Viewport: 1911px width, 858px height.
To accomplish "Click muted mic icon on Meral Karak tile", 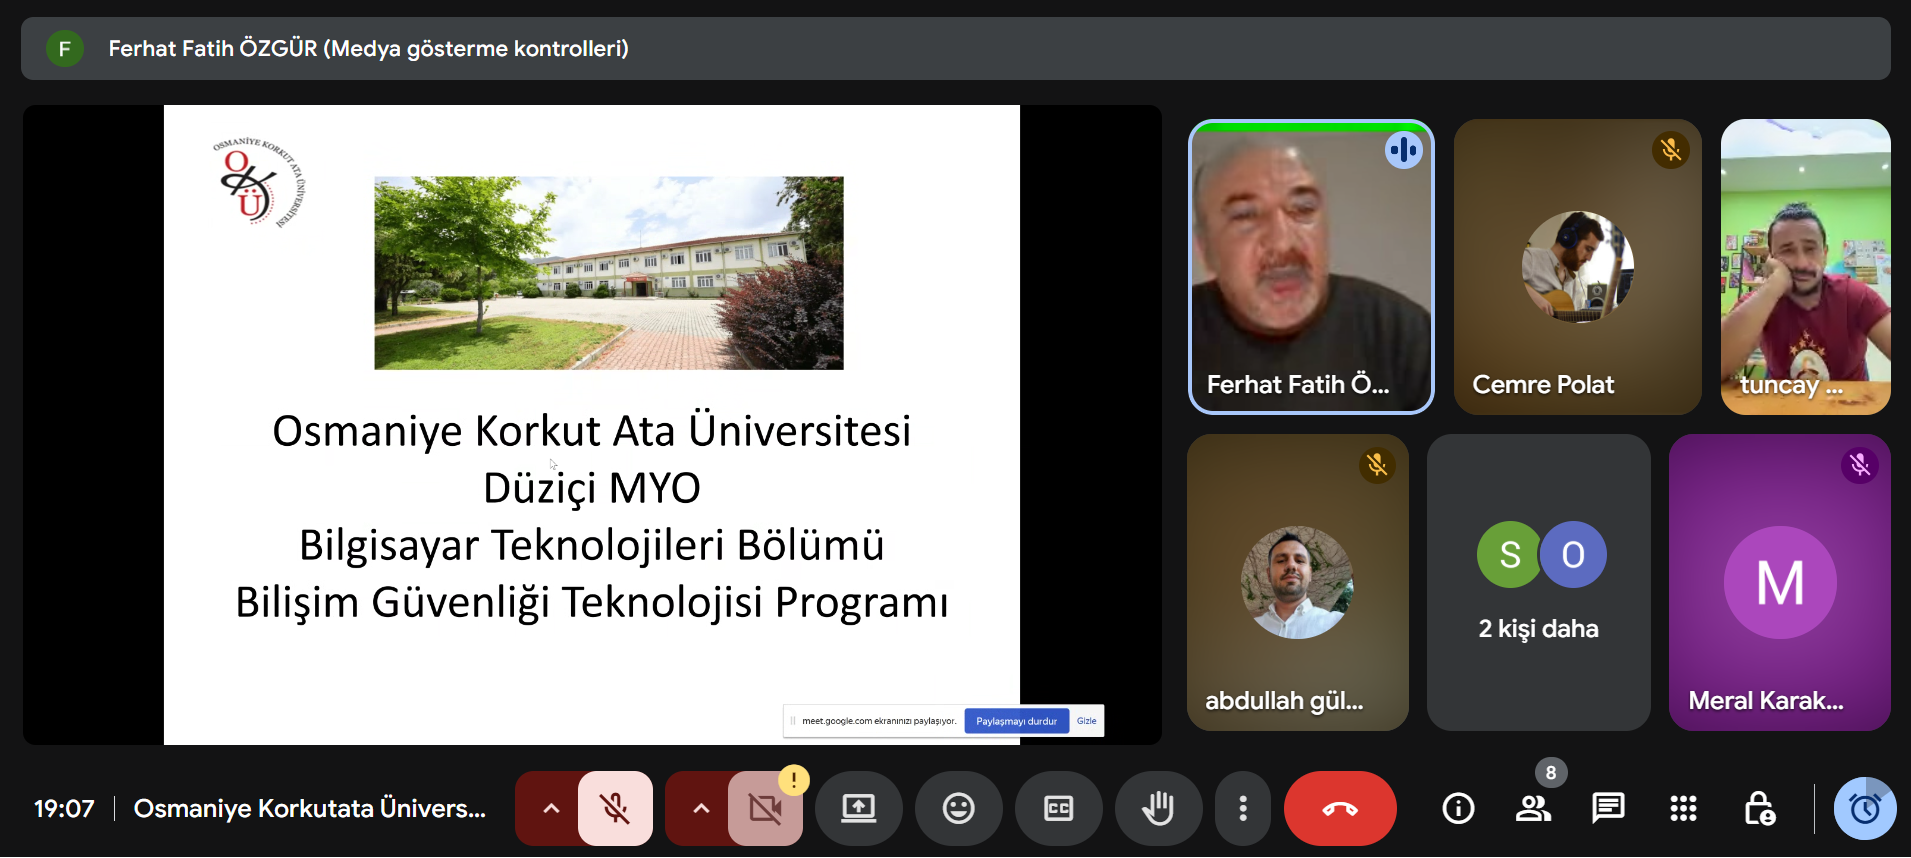I will point(1859,465).
